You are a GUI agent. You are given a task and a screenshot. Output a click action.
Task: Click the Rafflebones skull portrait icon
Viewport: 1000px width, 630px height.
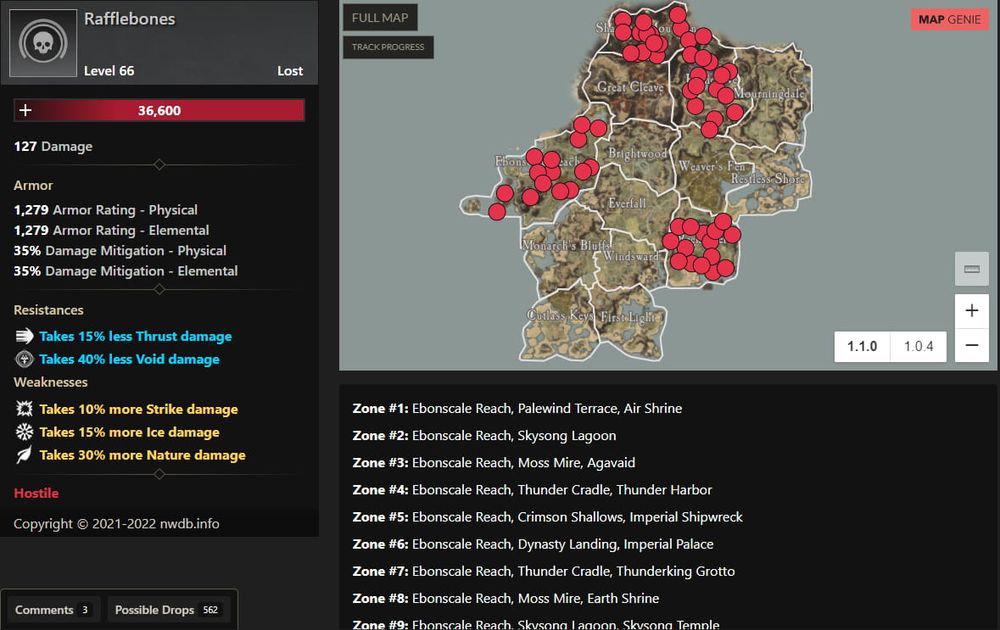[43, 43]
